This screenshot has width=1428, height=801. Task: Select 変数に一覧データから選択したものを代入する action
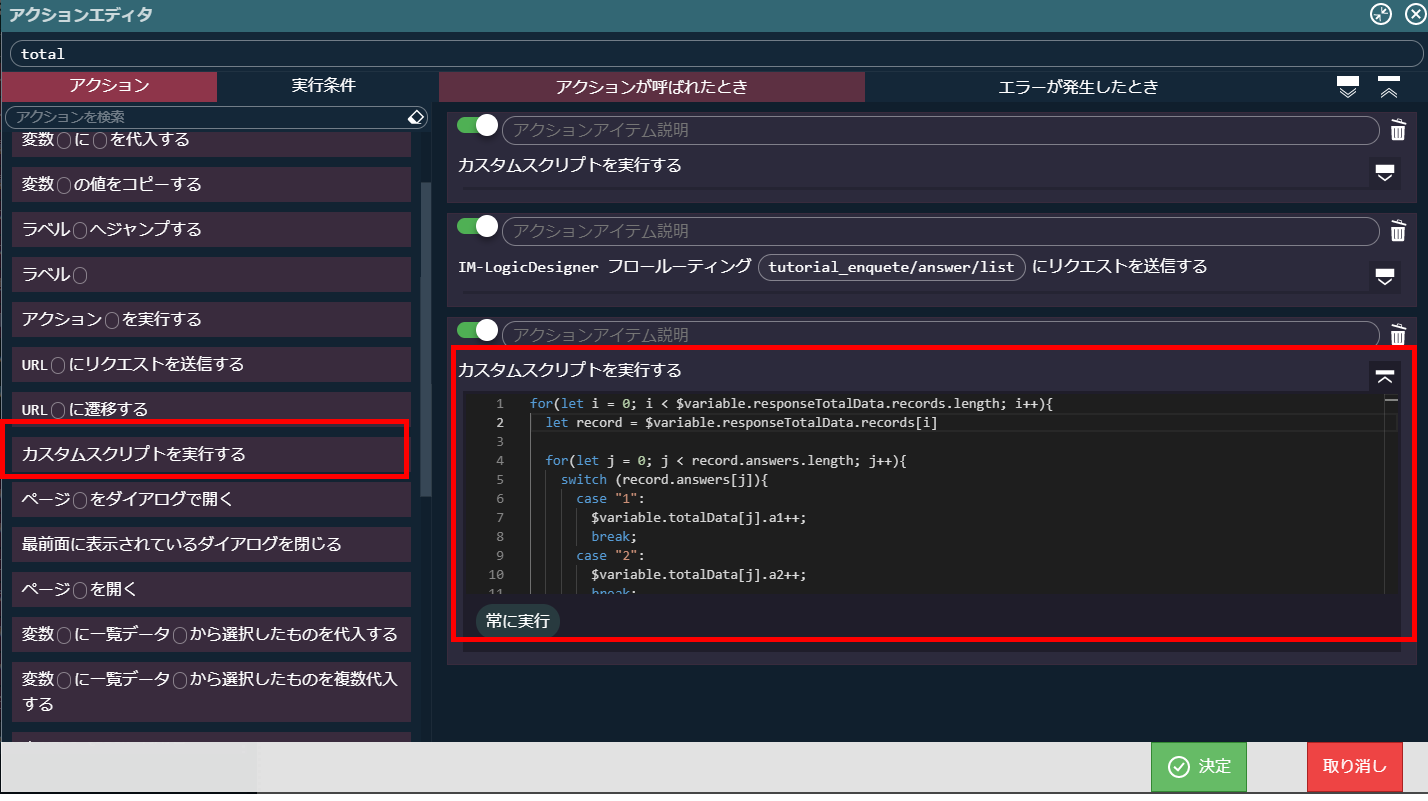(x=211, y=634)
